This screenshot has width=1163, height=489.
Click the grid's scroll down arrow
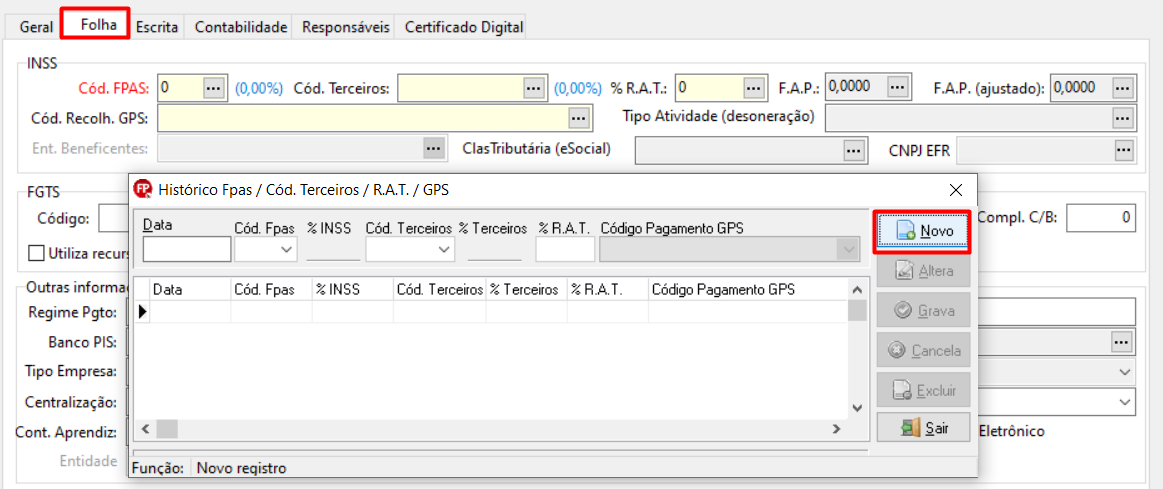pos(857,407)
